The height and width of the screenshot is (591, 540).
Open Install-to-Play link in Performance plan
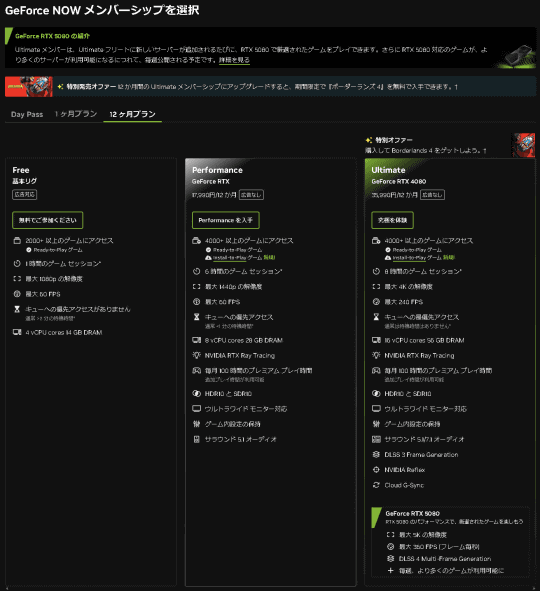229,258
